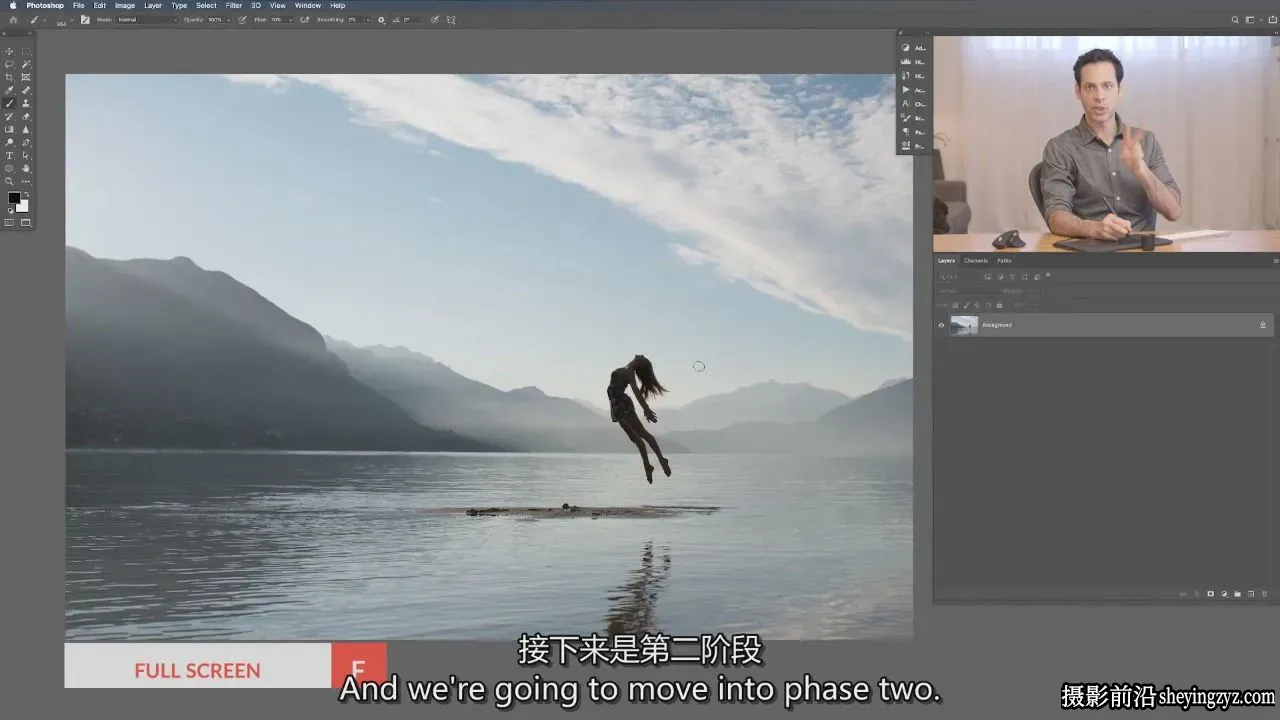This screenshot has width=1280, height=720.
Task: Hide the Background layer eye icon
Action: tap(941, 325)
